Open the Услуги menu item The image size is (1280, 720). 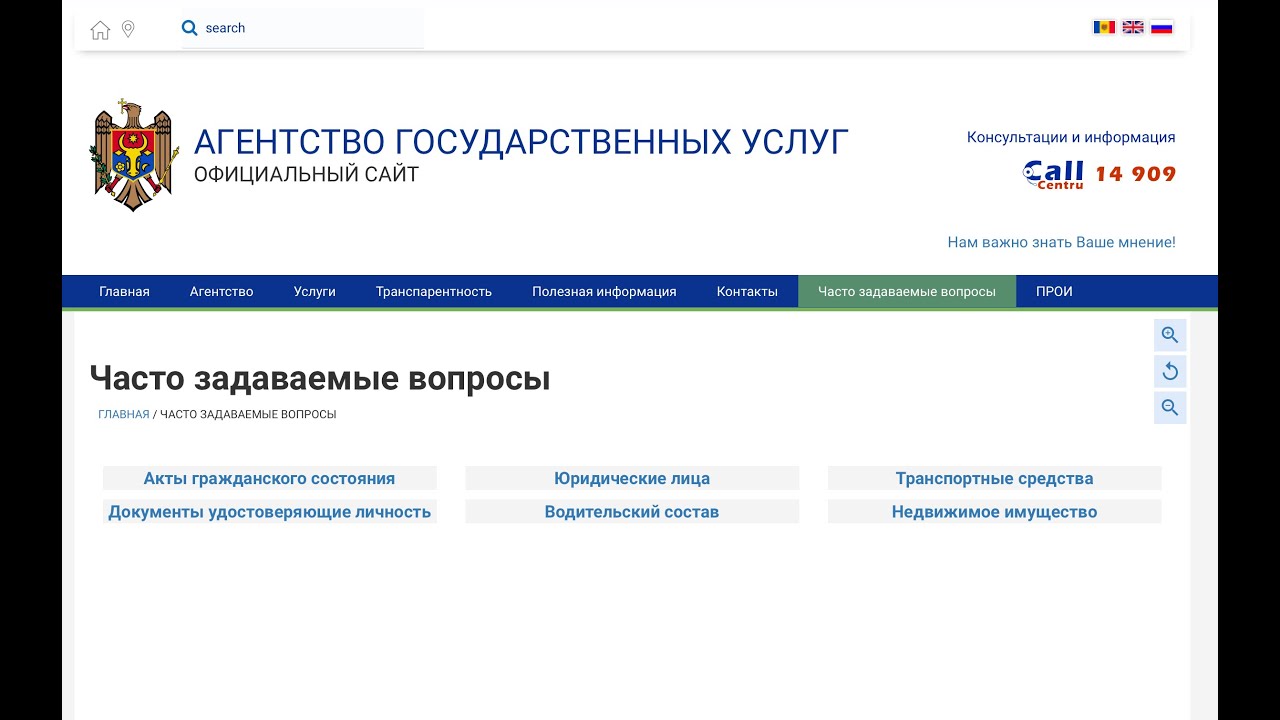[315, 292]
